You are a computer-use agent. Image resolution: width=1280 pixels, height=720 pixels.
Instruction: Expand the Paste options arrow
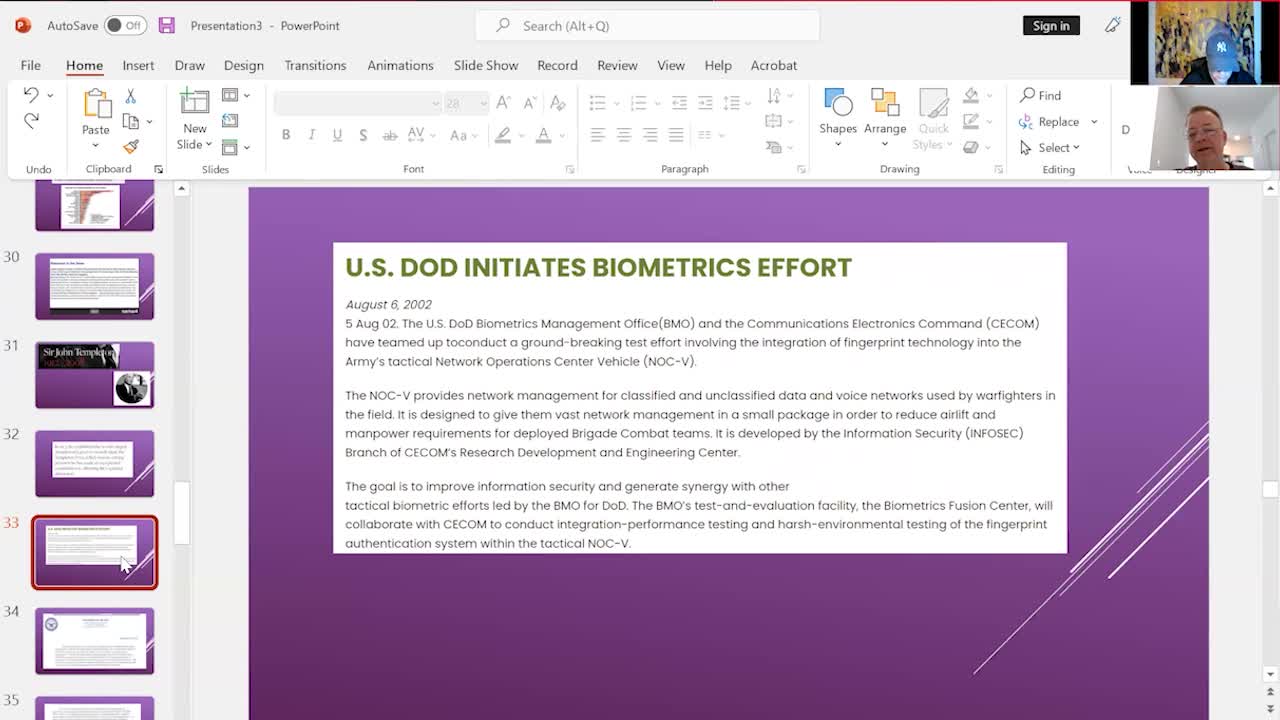click(x=96, y=146)
